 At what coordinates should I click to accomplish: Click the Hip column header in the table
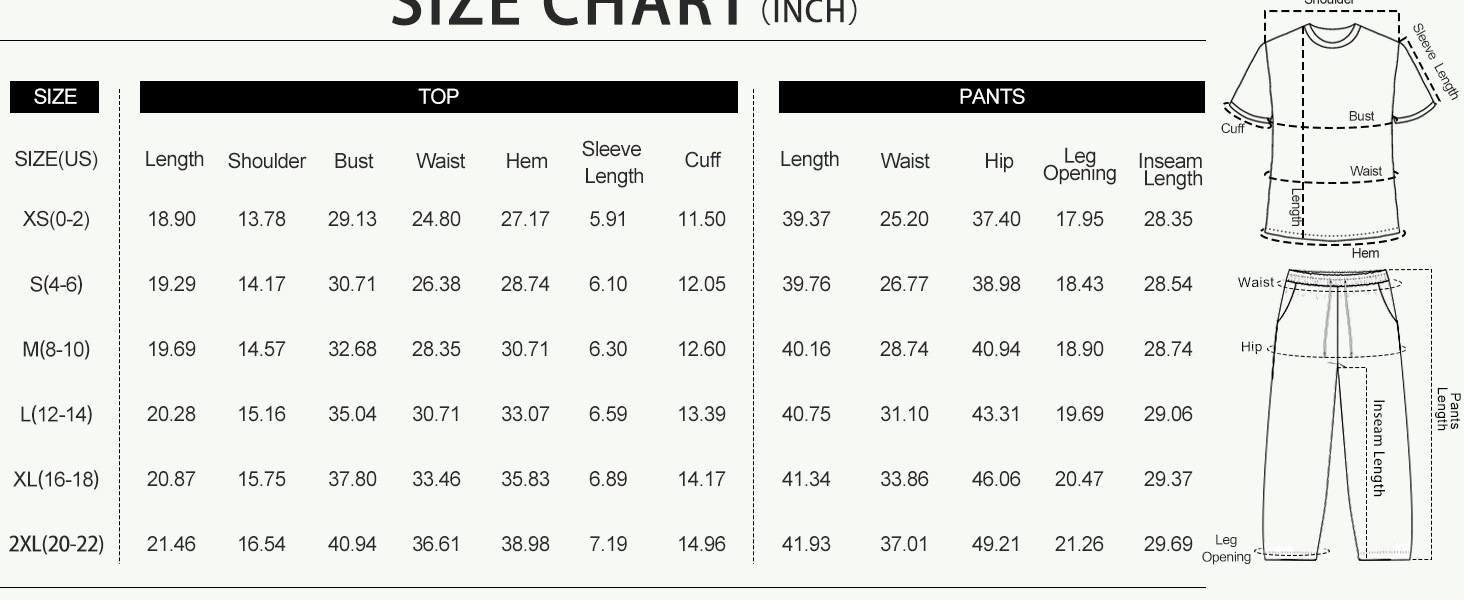tap(998, 161)
